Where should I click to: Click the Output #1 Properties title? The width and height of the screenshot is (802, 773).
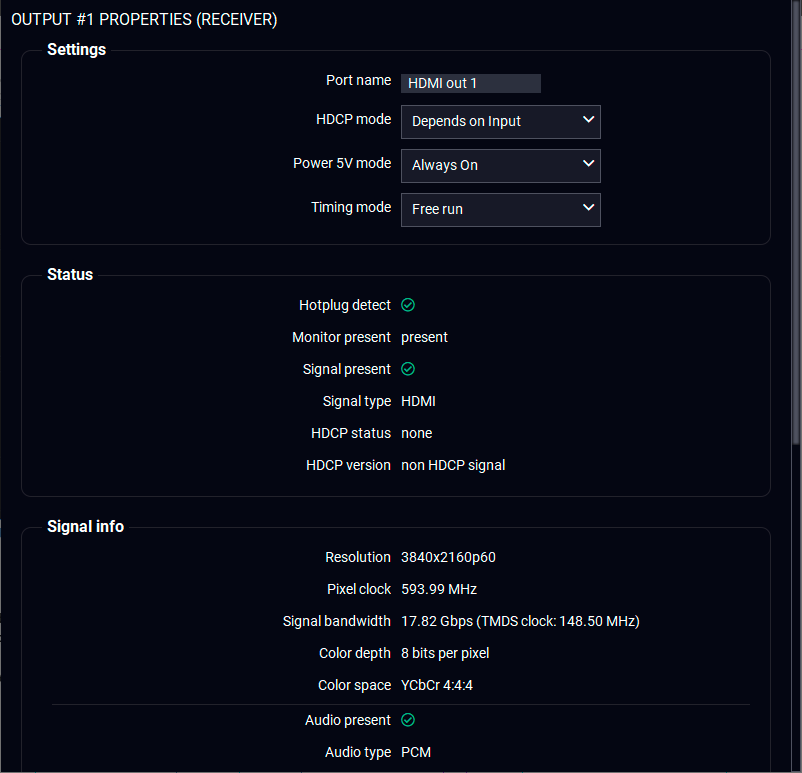click(144, 19)
